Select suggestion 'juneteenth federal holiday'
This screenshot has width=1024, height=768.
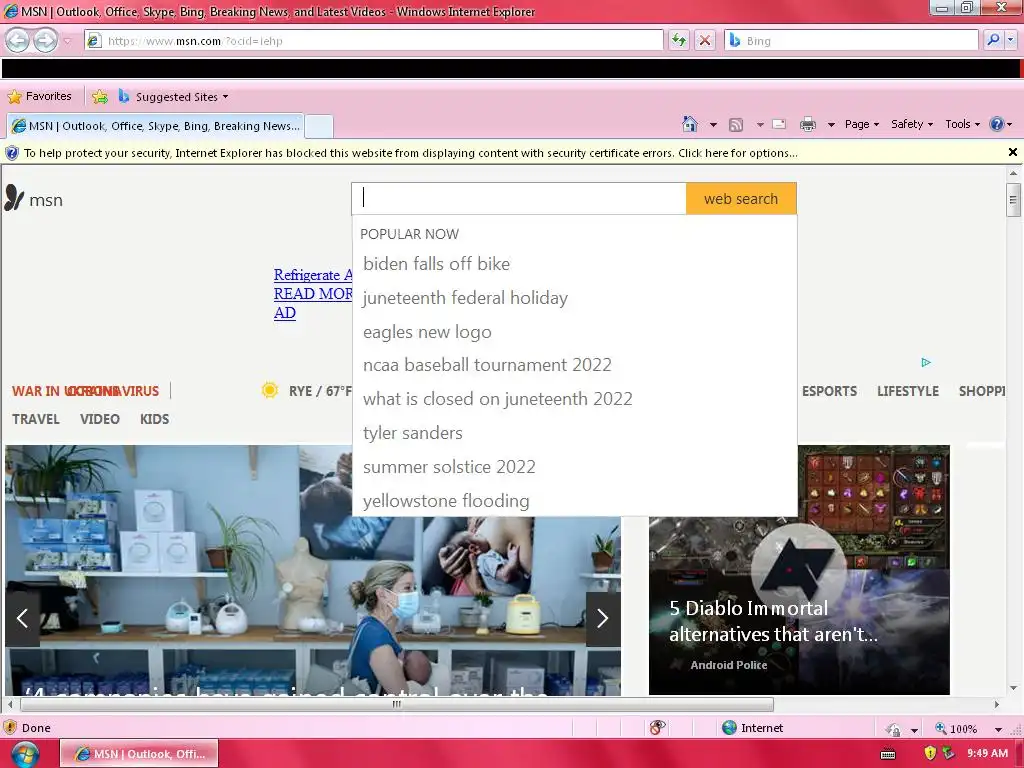click(x=465, y=298)
